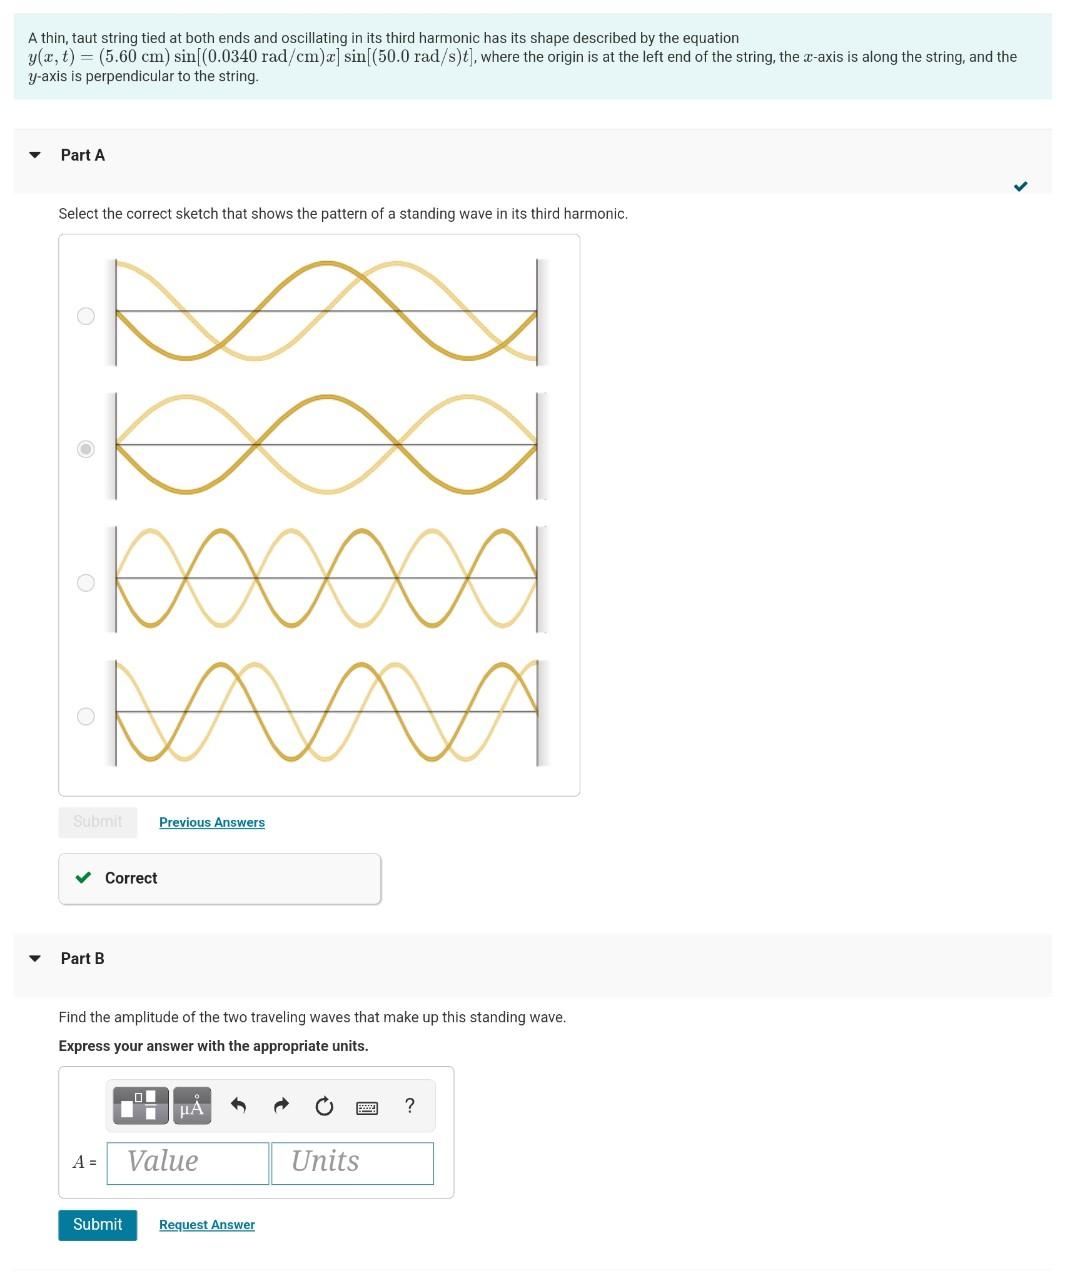Click the green checkmark near Part A header
The height and width of the screenshot is (1271, 1080).
coord(1021,185)
